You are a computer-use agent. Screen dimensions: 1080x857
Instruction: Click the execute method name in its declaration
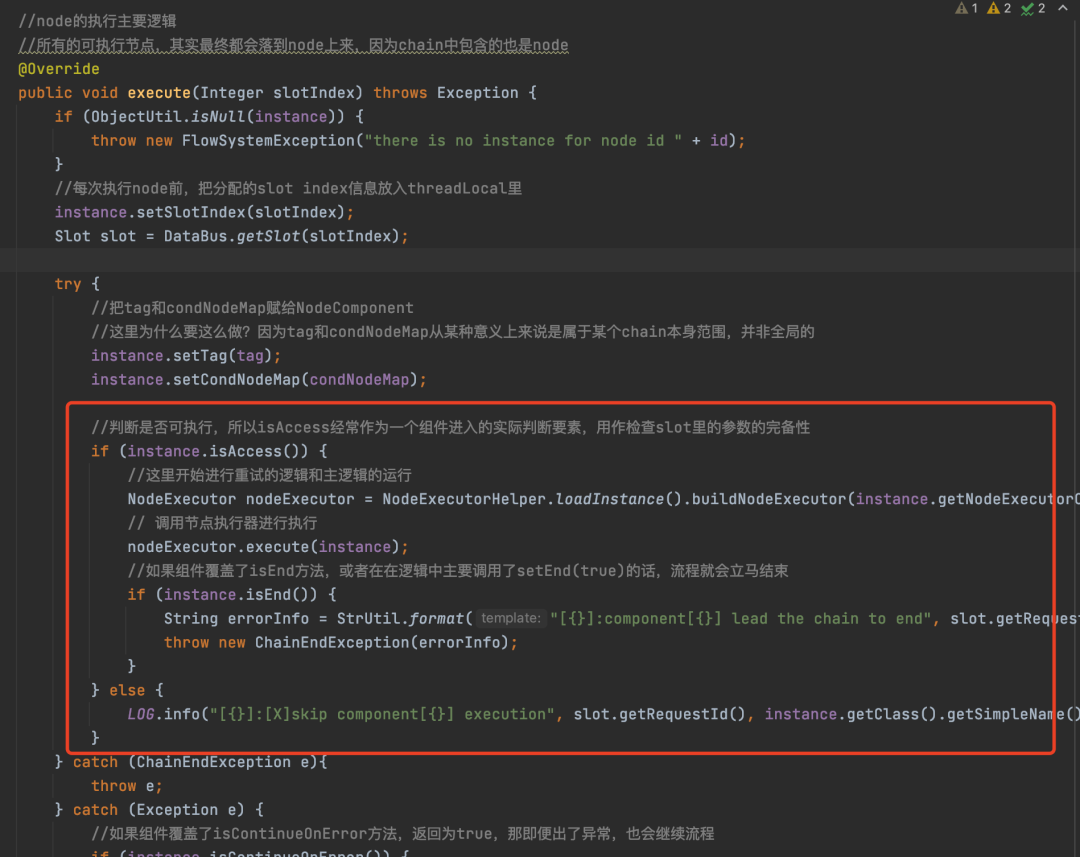tap(159, 93)
